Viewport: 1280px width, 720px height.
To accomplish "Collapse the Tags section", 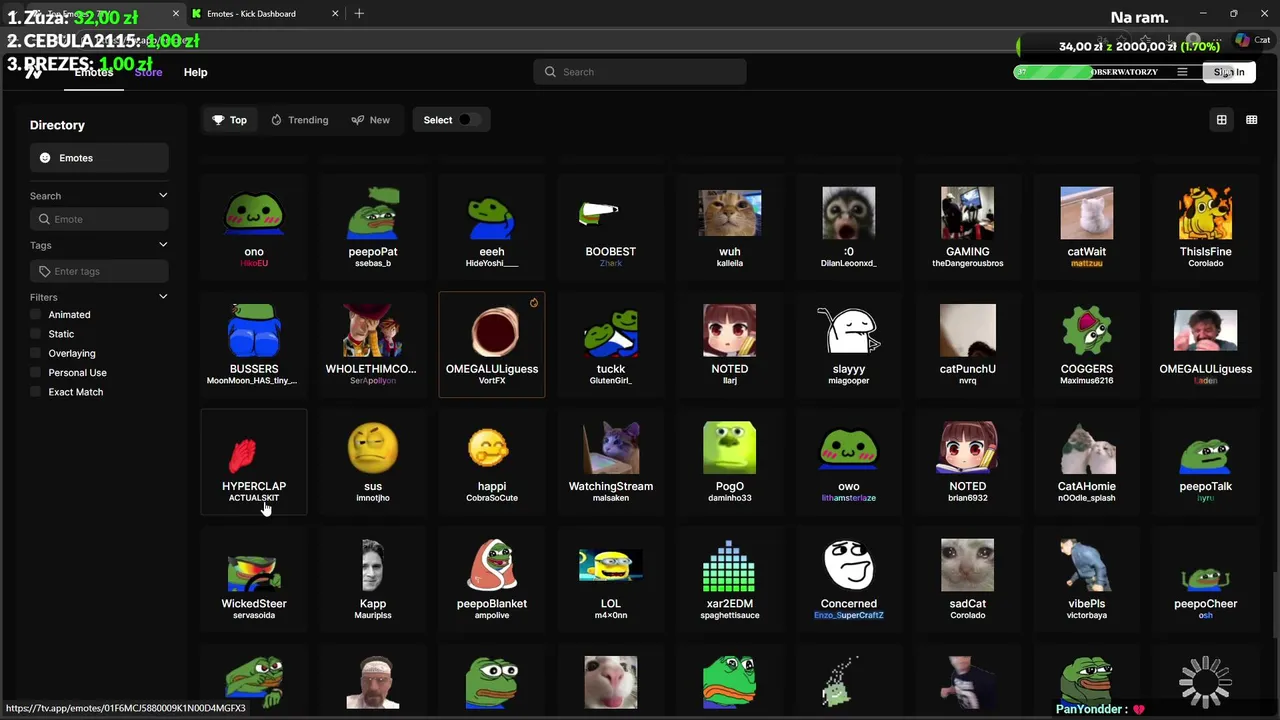I will [163, 245].
